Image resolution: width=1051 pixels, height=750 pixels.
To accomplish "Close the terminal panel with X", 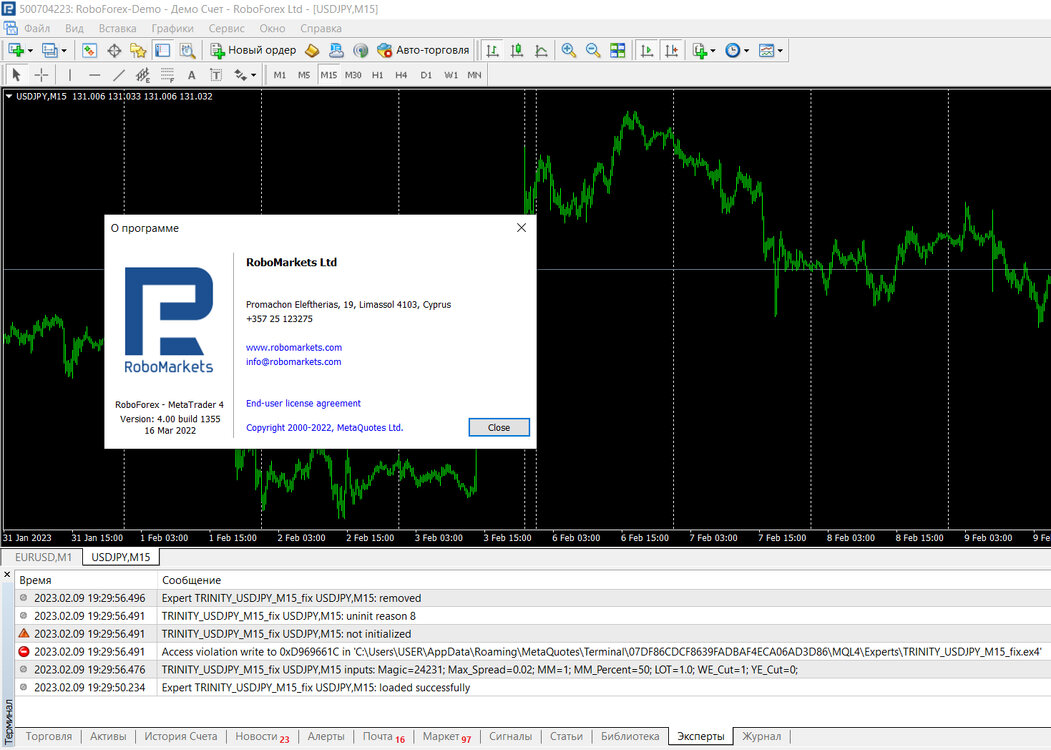I will point(7,575).
